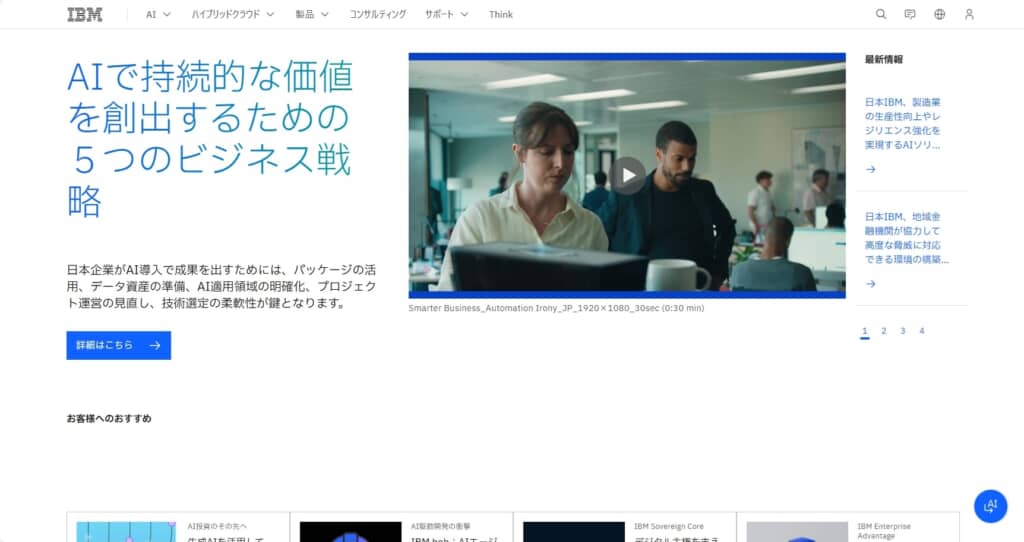Switch to news page 2
The height and width of the screenshot is (542, 1024).
pos(884,331)
